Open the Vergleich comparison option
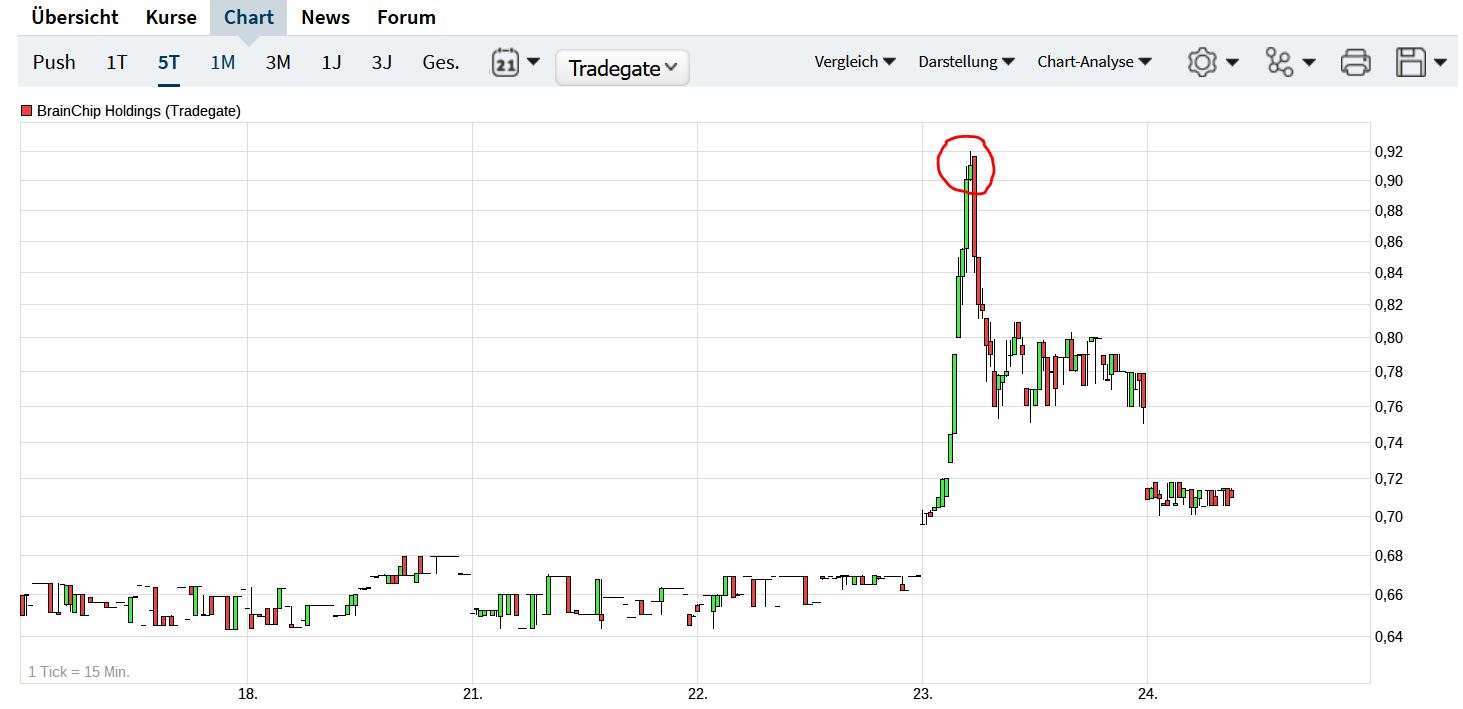Viewport: 1463px width, 709px height. [854, 61]
